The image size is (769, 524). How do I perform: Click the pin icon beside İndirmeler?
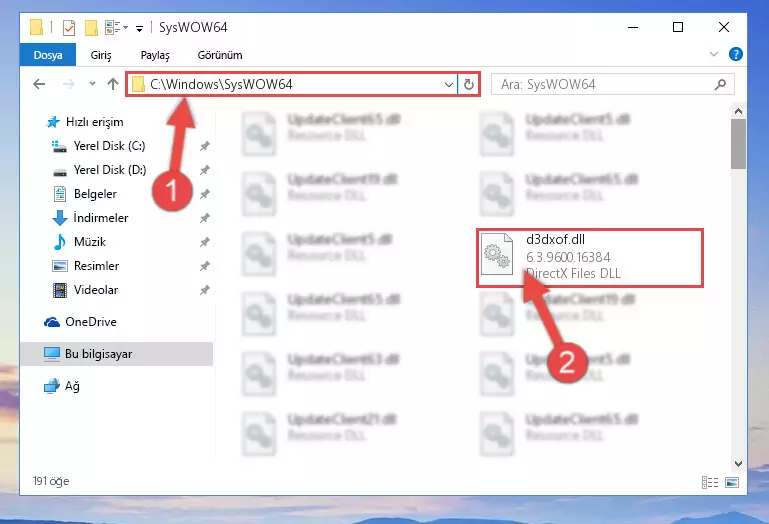coord(205,218)
